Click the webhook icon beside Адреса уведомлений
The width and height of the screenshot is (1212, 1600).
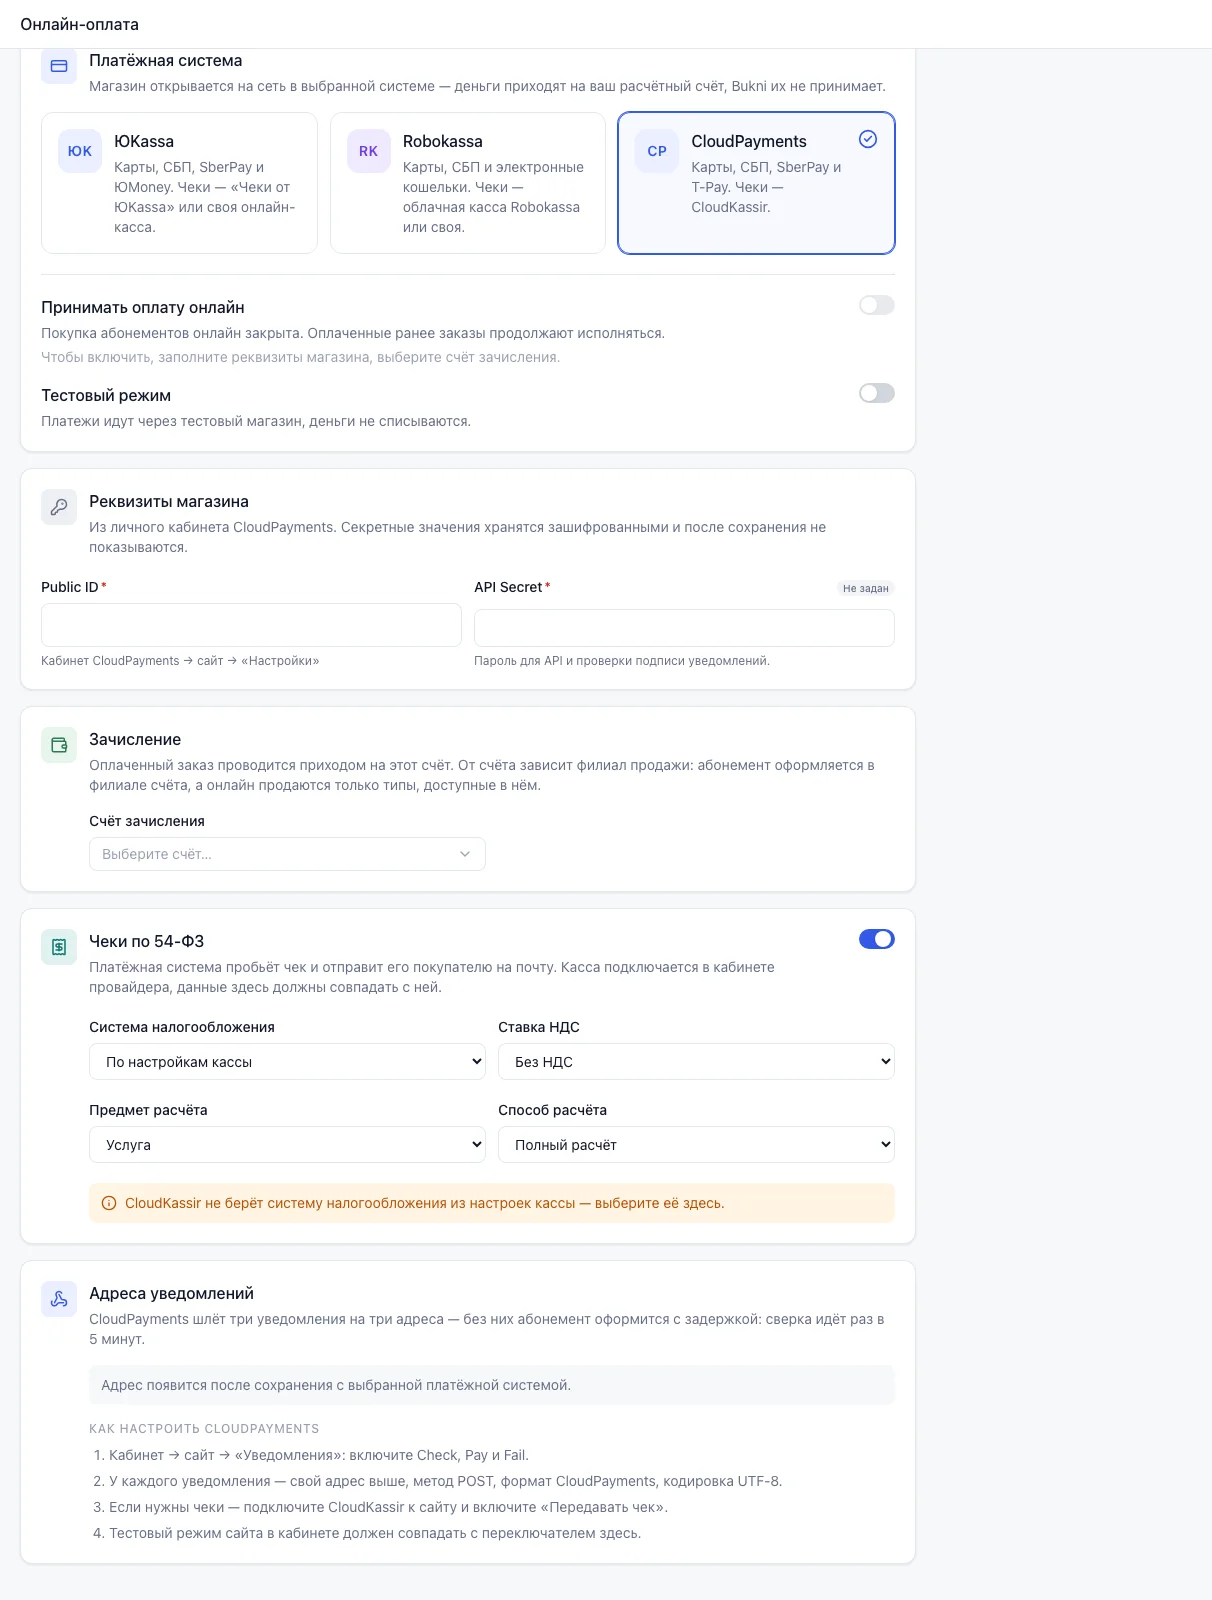[59, 1299]
